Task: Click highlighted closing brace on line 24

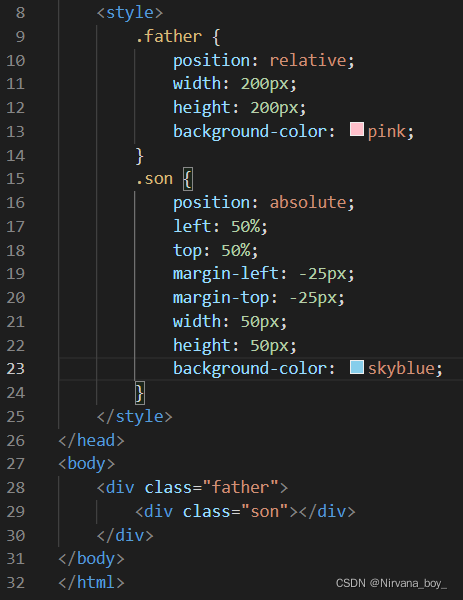Action: coord(140,393)
